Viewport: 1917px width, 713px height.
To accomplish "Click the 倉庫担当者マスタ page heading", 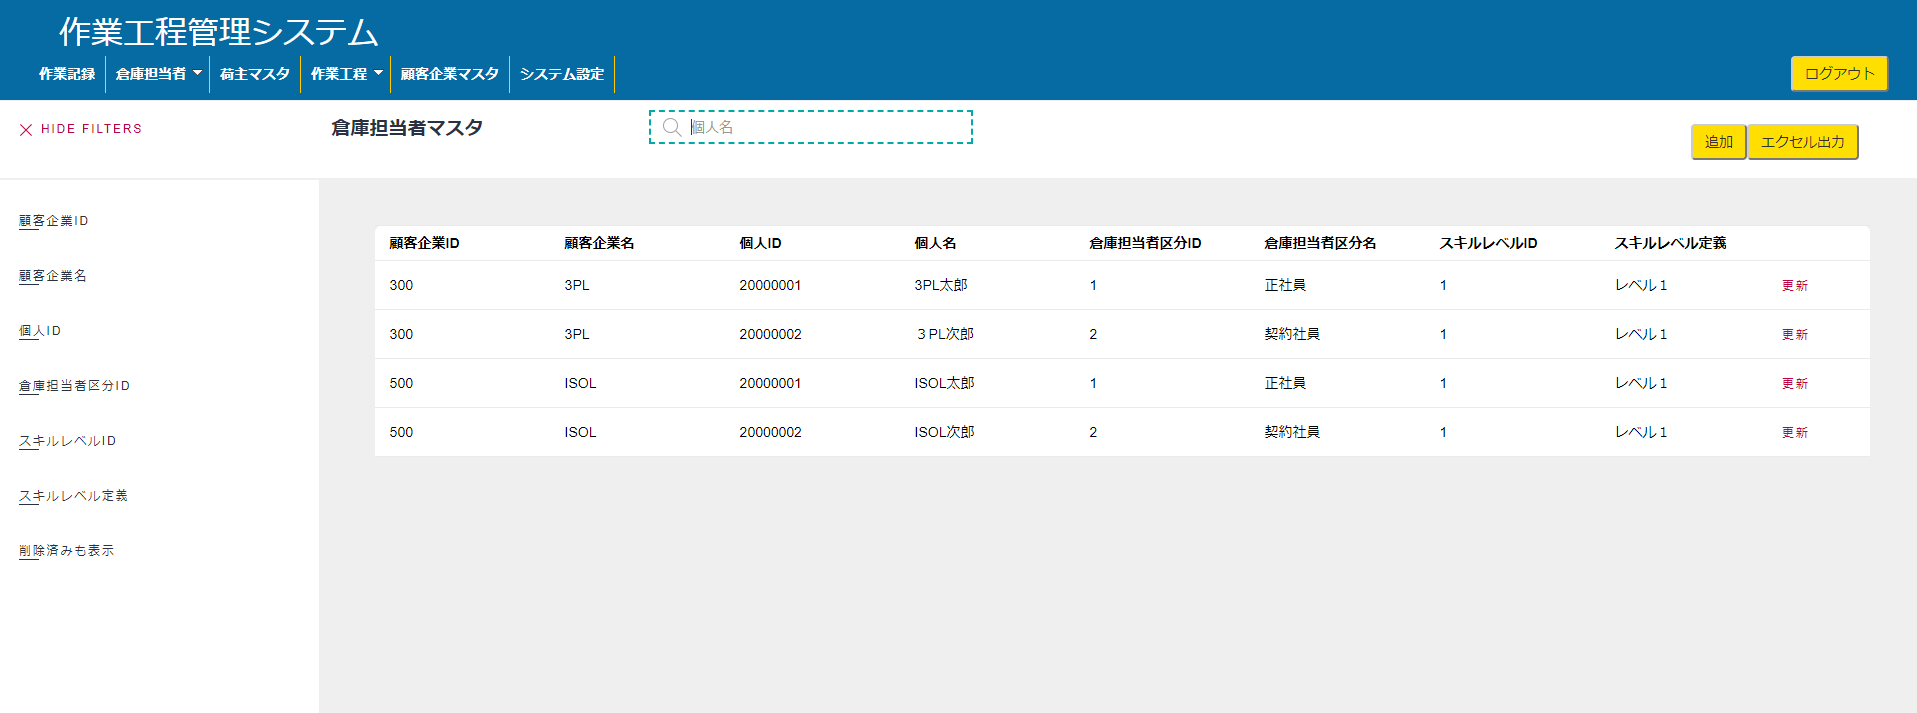I will pos(407,128).
